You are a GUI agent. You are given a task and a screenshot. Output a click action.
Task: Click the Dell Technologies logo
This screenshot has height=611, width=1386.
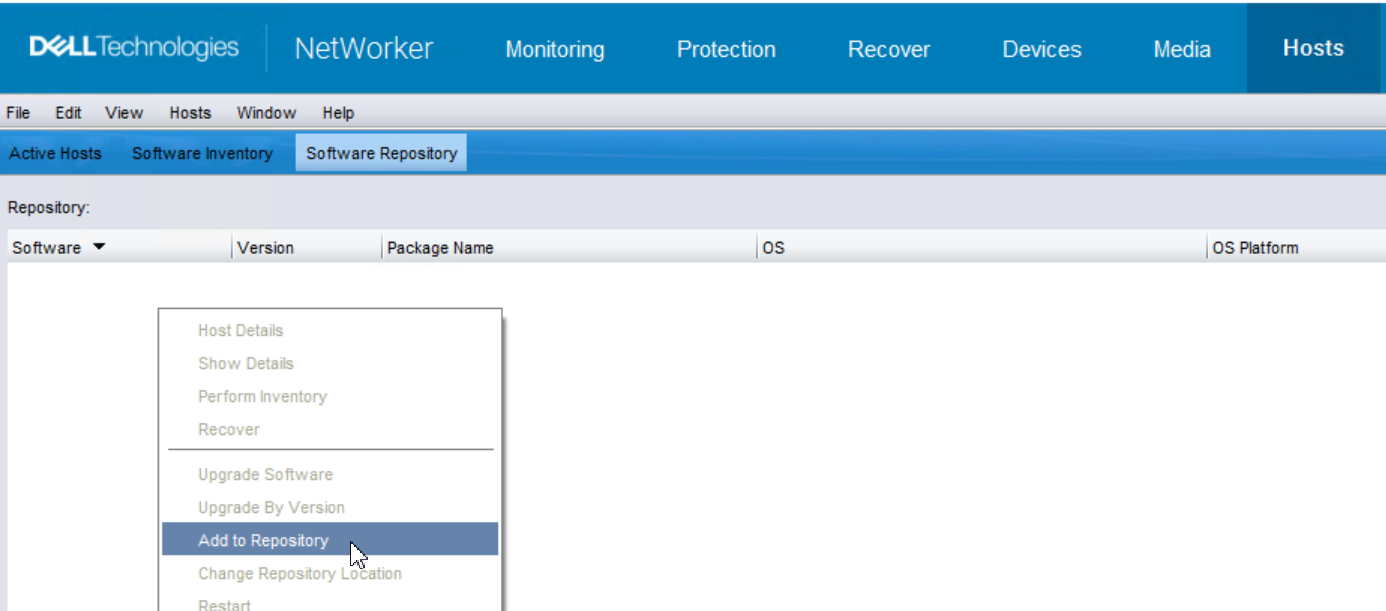[134, 47]
